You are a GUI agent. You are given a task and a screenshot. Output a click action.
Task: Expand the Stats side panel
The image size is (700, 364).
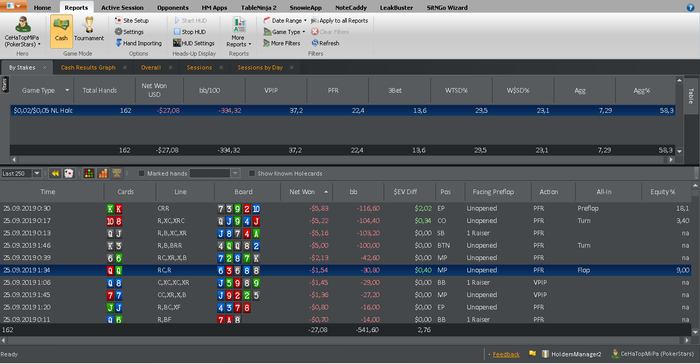[x=5, y=85]
